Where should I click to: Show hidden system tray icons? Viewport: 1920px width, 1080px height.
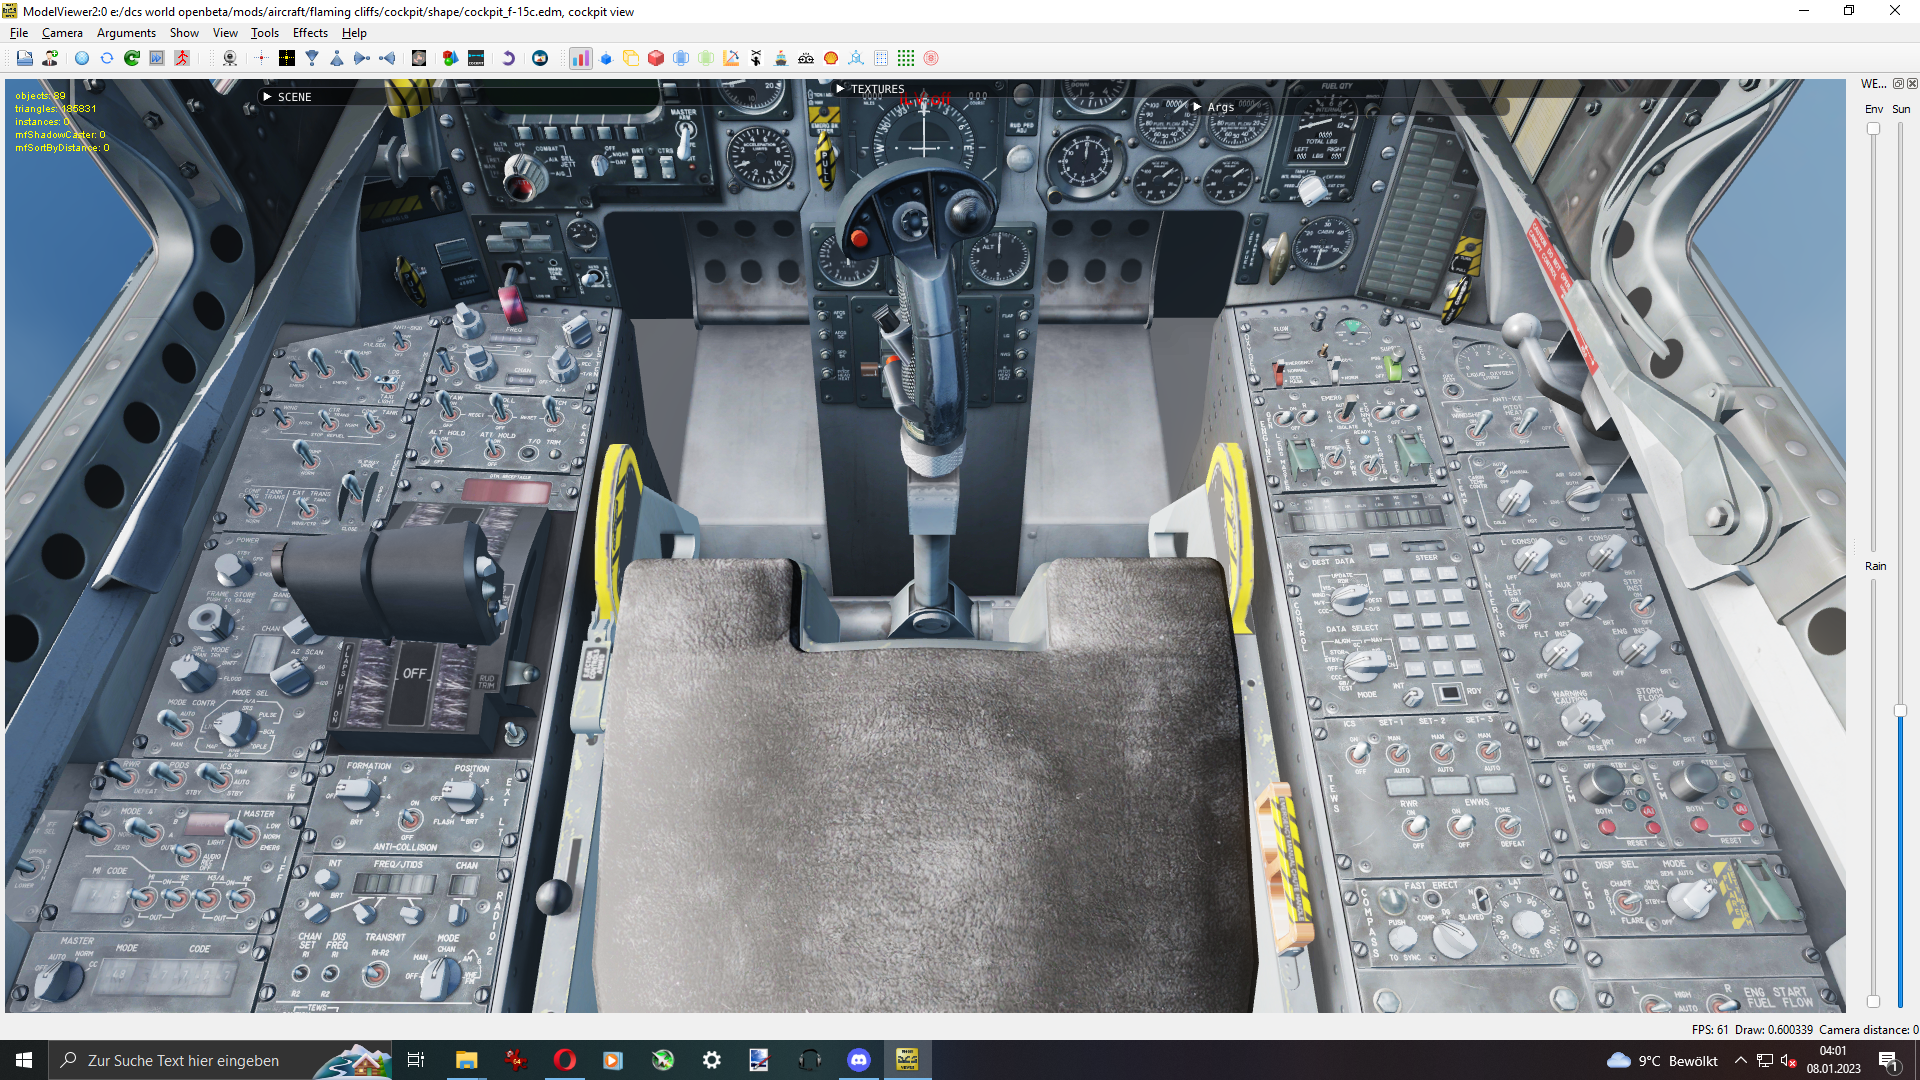click(1741, 1060)
